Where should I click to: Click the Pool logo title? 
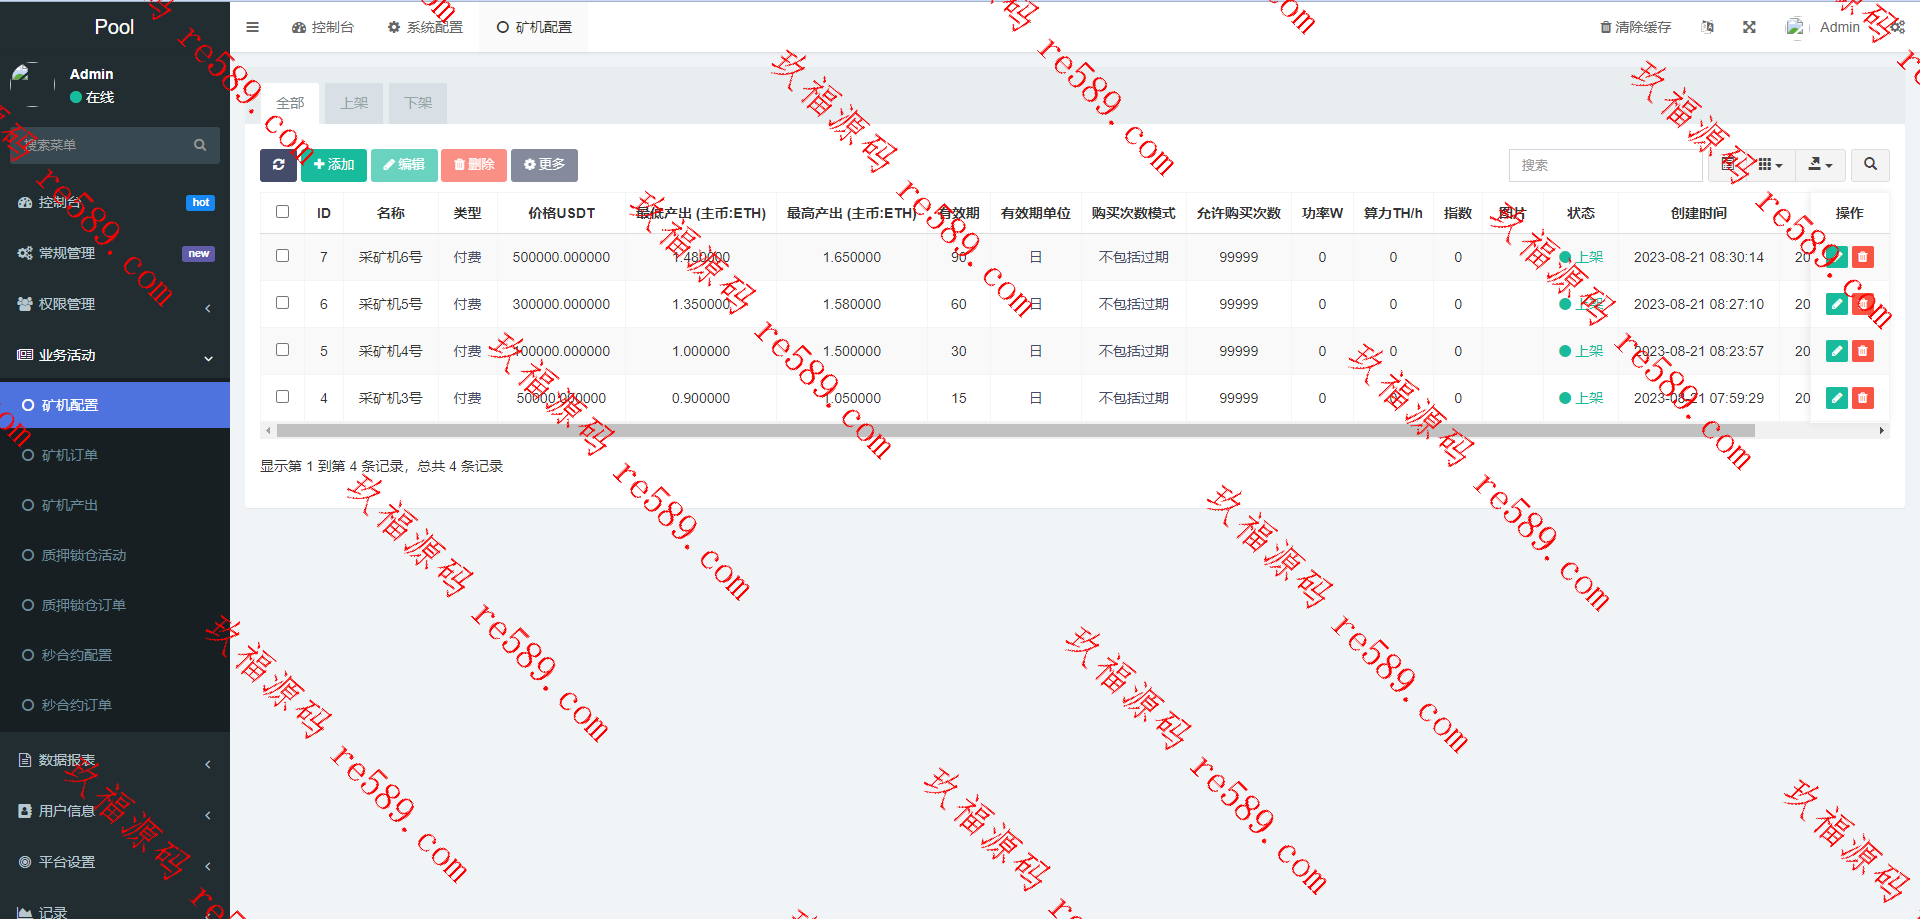click(114, 27)
